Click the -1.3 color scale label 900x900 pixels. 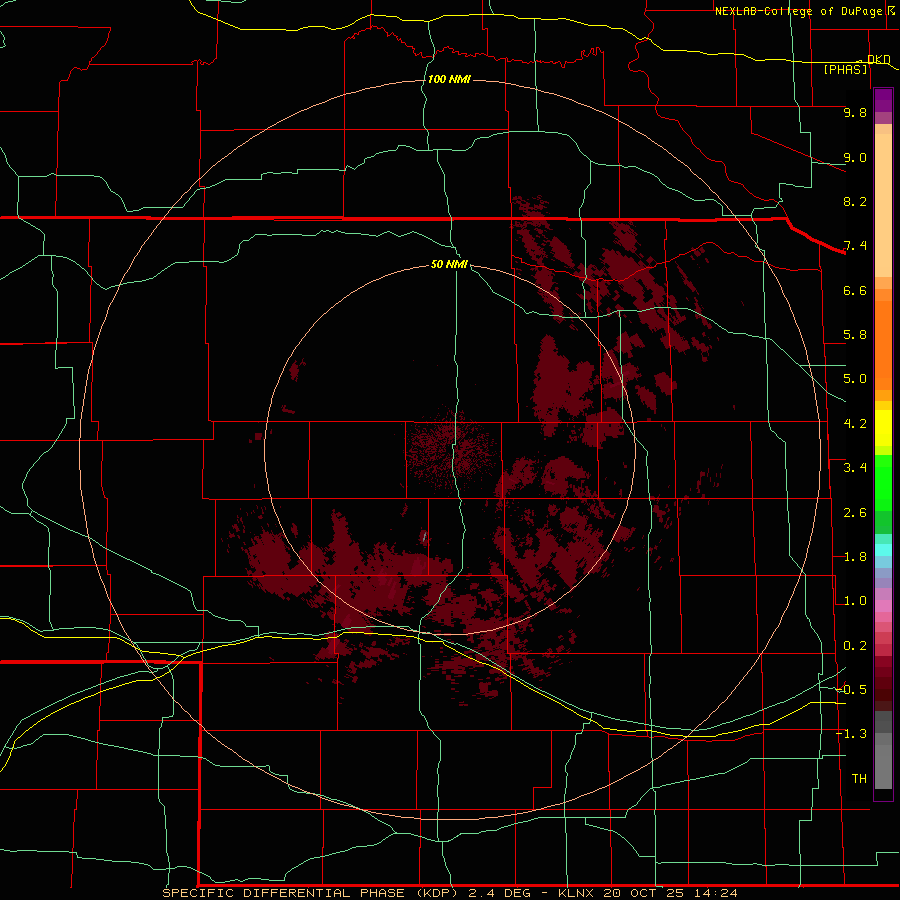(851, 734)
